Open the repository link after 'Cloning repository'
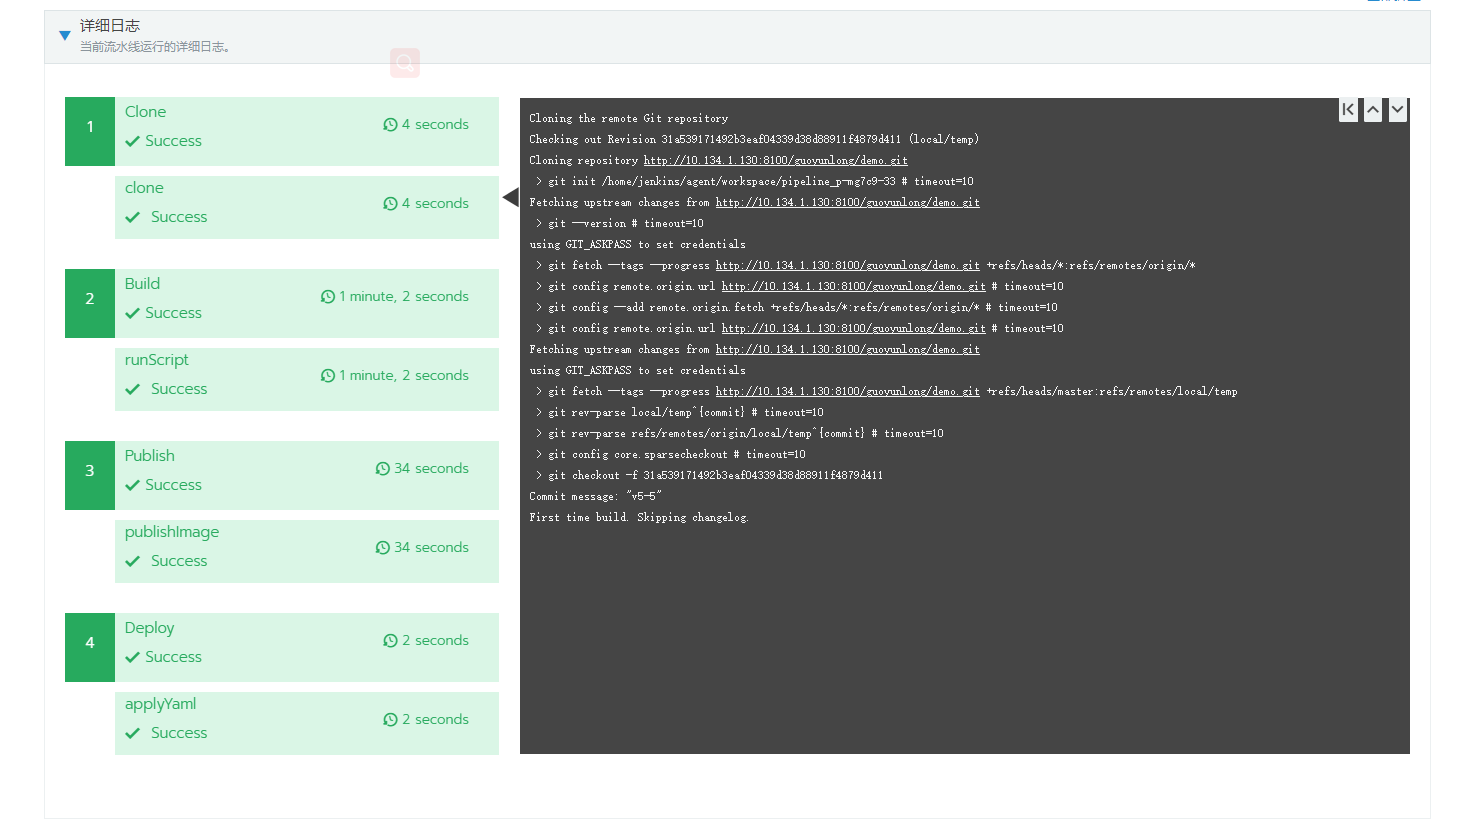 pos(776,161)
